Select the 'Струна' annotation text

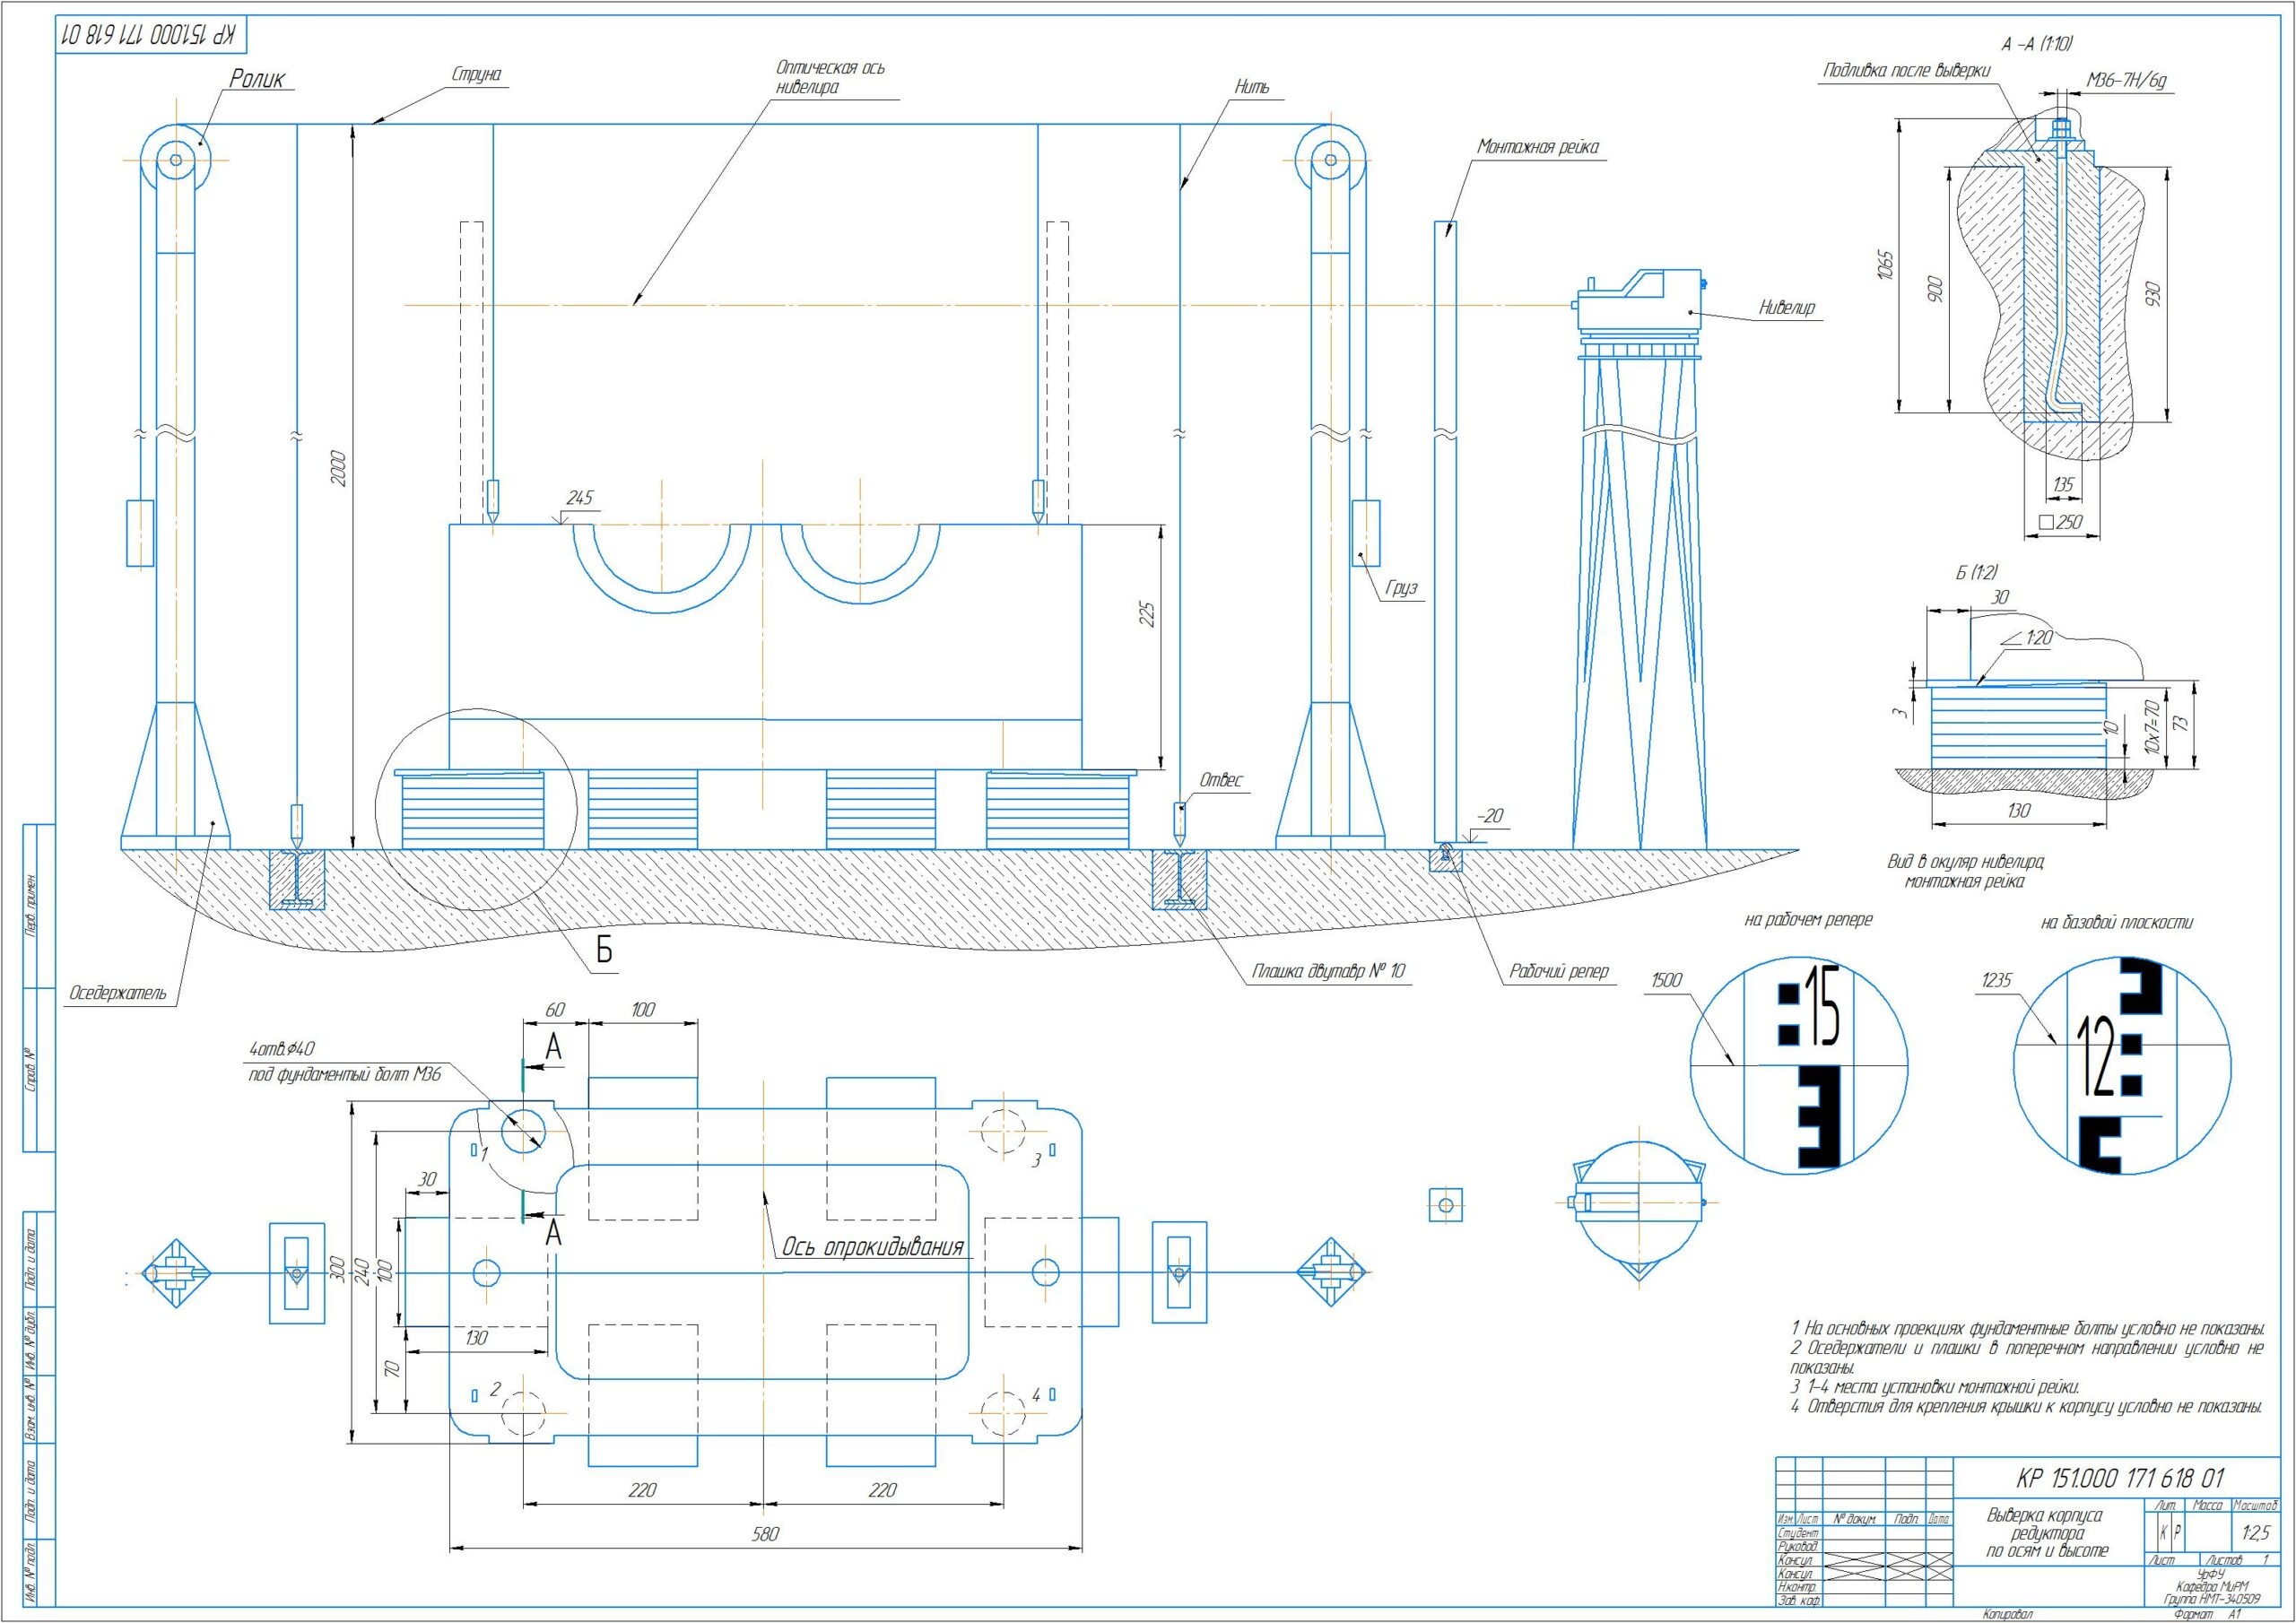coord(476,75)
